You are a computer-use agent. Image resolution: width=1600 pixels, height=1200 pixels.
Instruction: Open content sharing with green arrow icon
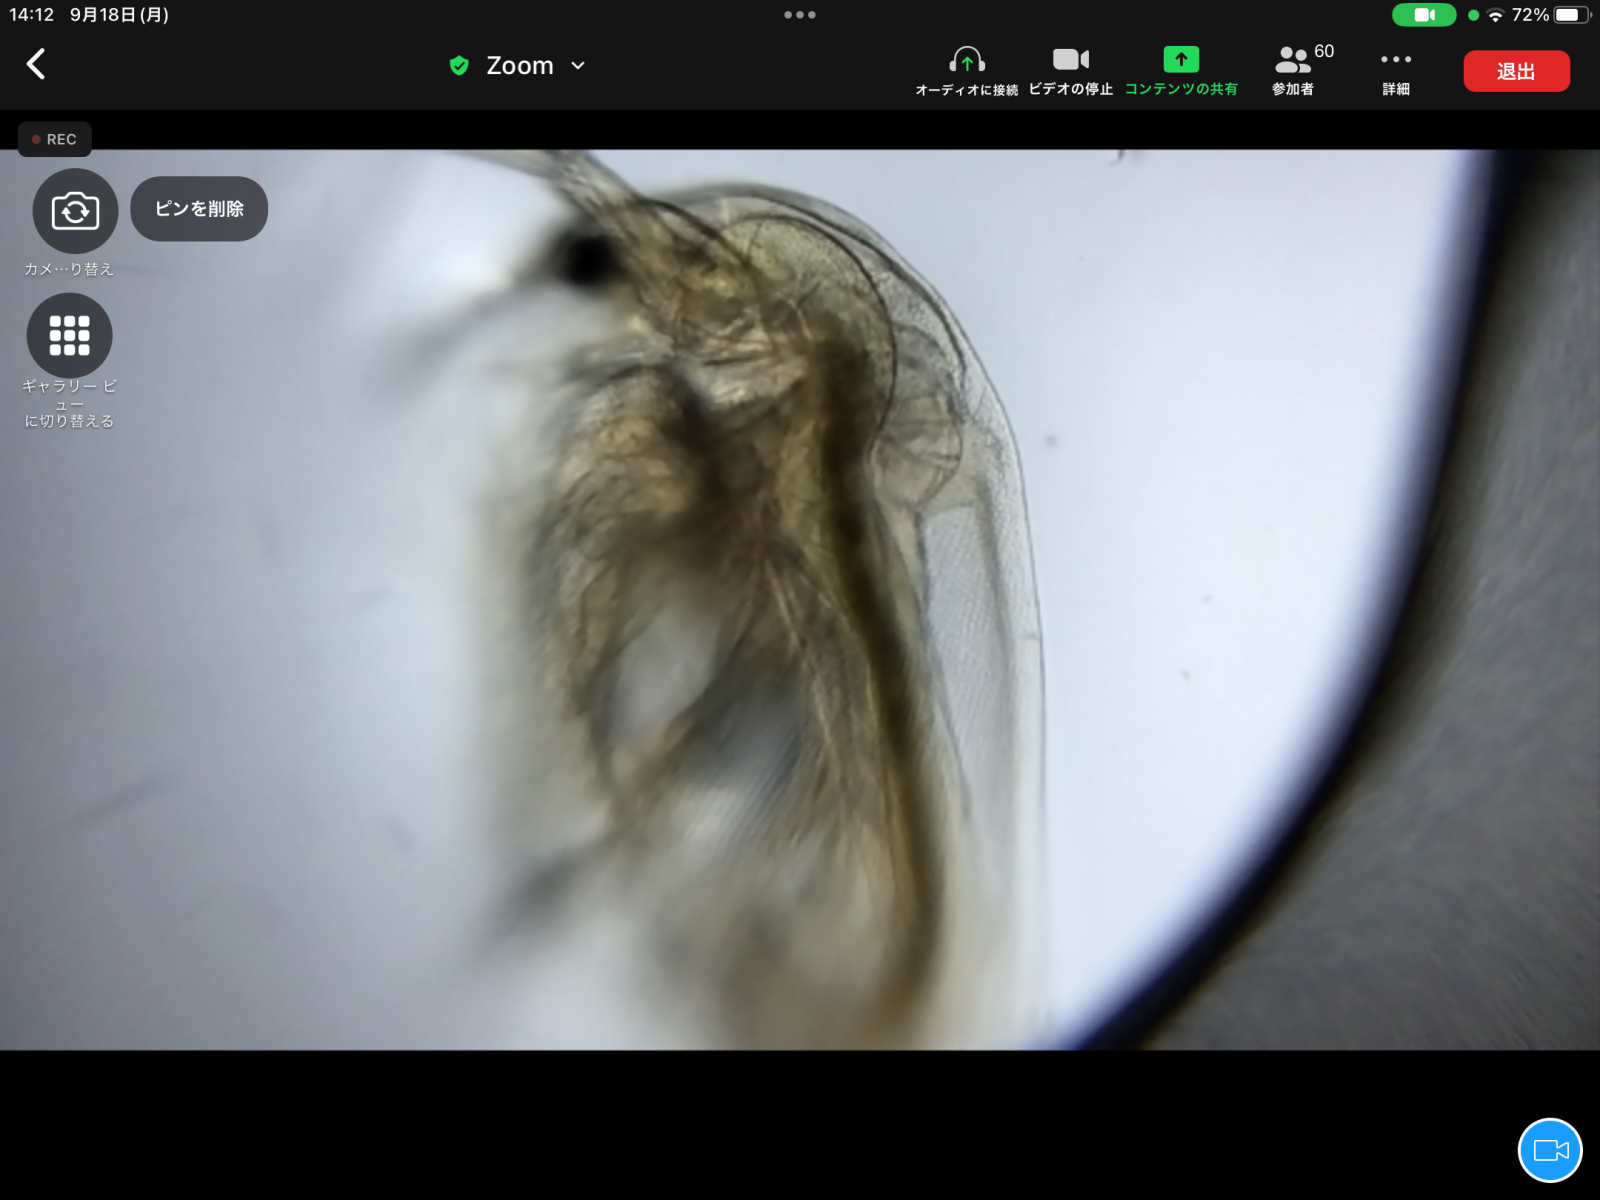(1181, 61)
